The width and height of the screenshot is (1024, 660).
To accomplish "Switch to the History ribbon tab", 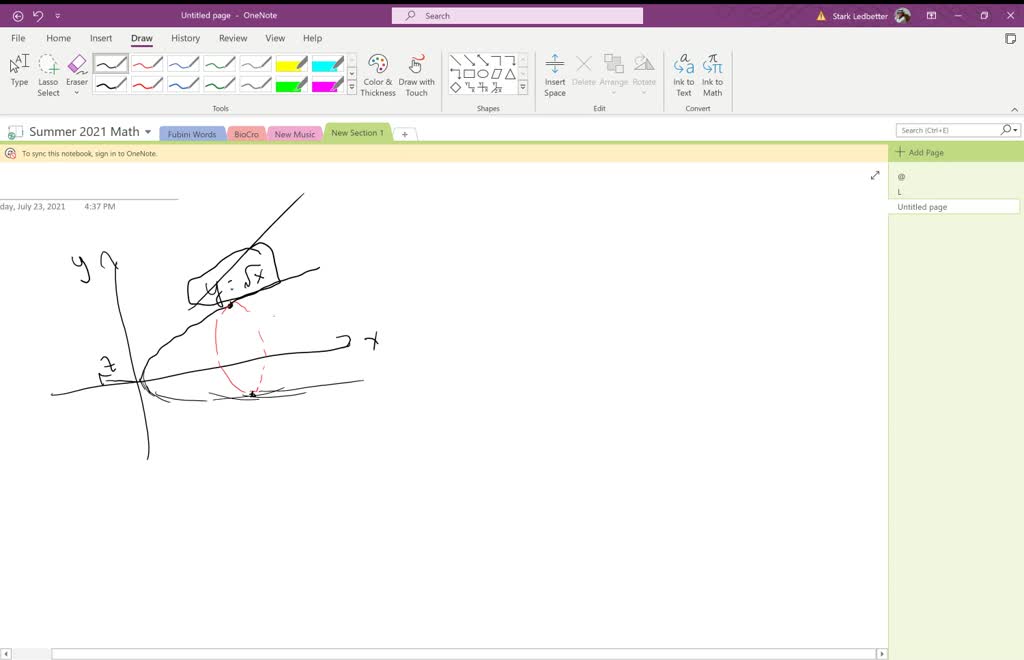I will 185,38.
